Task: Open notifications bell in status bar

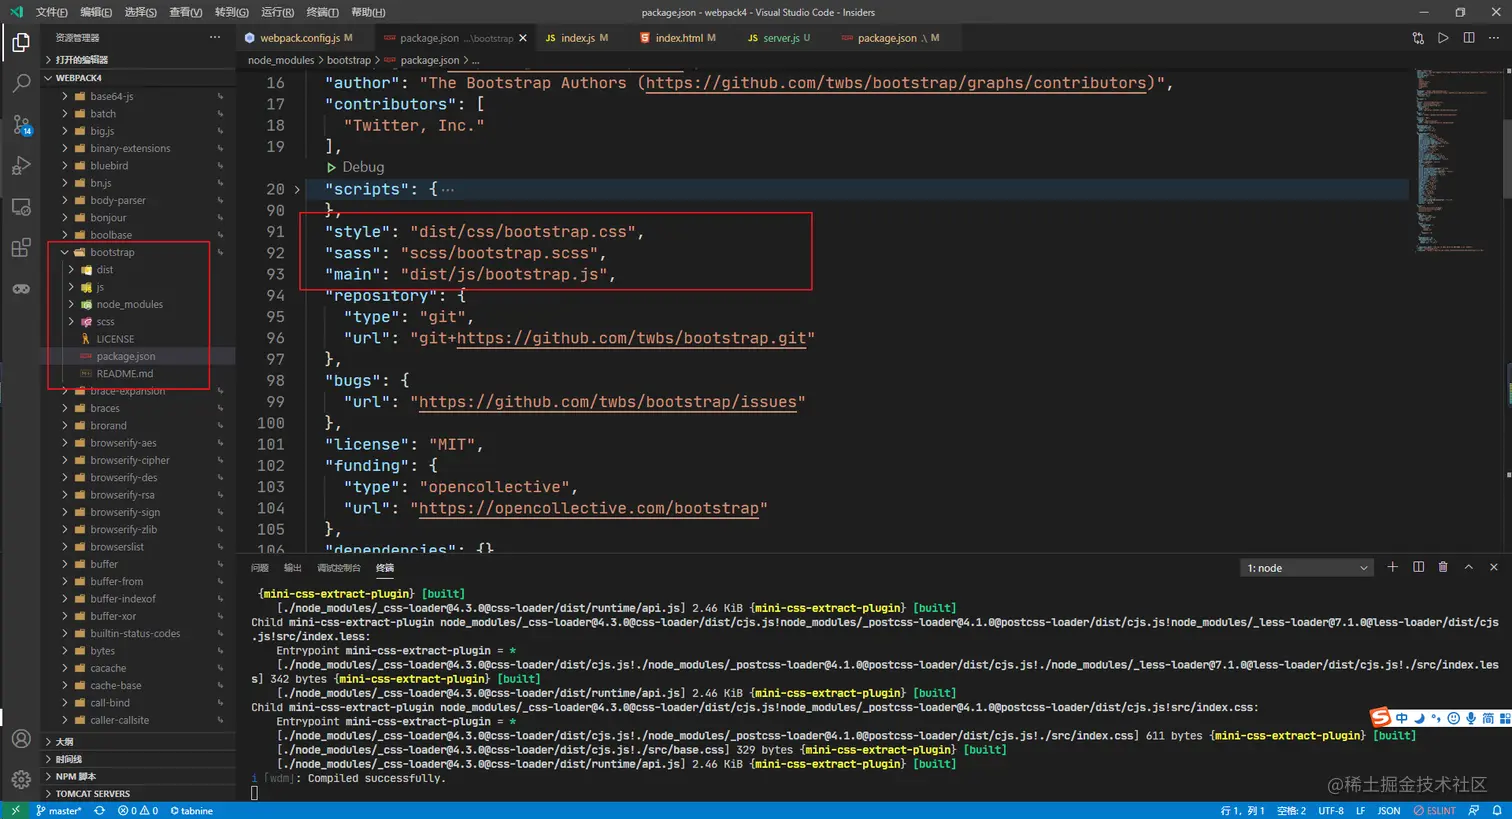Action: [1497, 811]
